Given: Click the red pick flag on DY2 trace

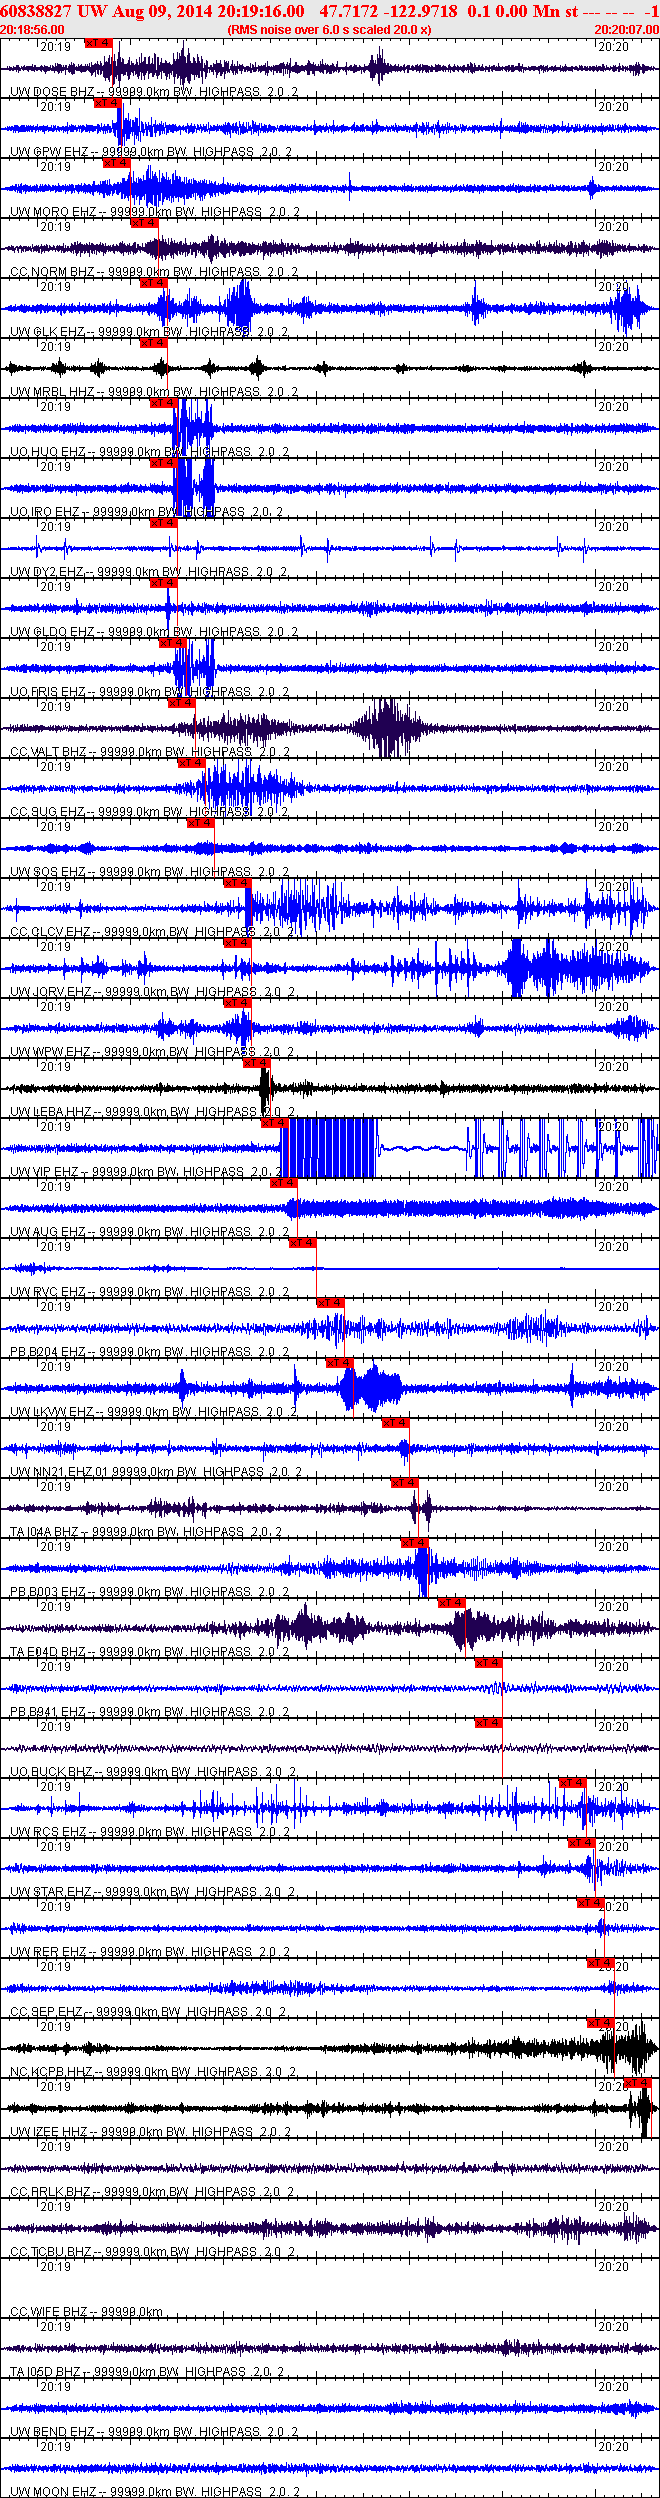Looking at the screenshot, I should click(163, 523).
